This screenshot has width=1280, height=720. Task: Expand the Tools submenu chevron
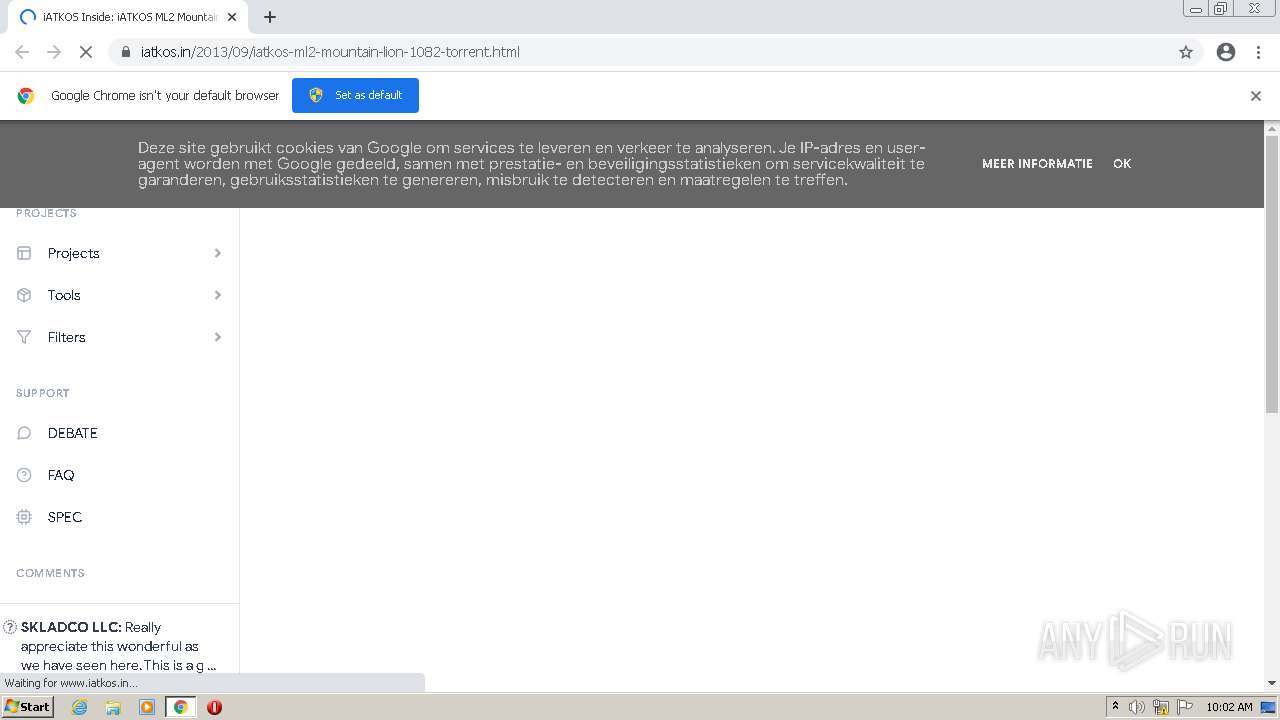tap(217, 295)
